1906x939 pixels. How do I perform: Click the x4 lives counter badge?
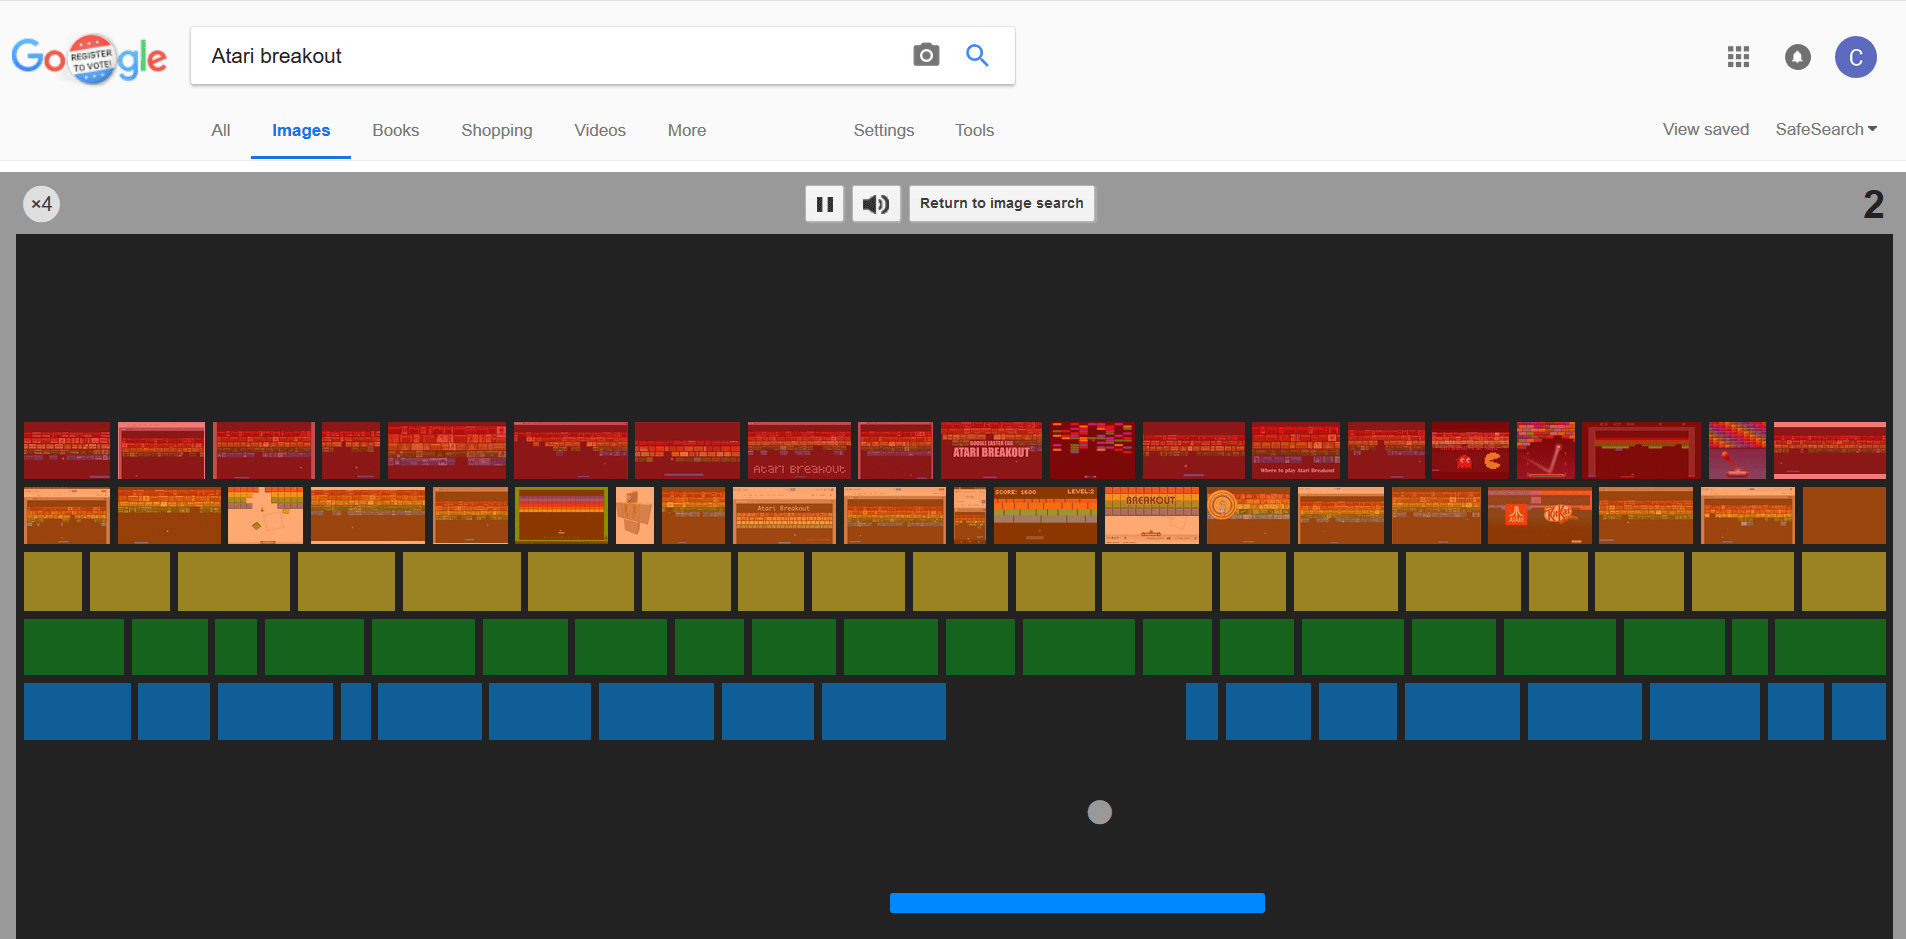pyautogui.click(x=41, y=204)
